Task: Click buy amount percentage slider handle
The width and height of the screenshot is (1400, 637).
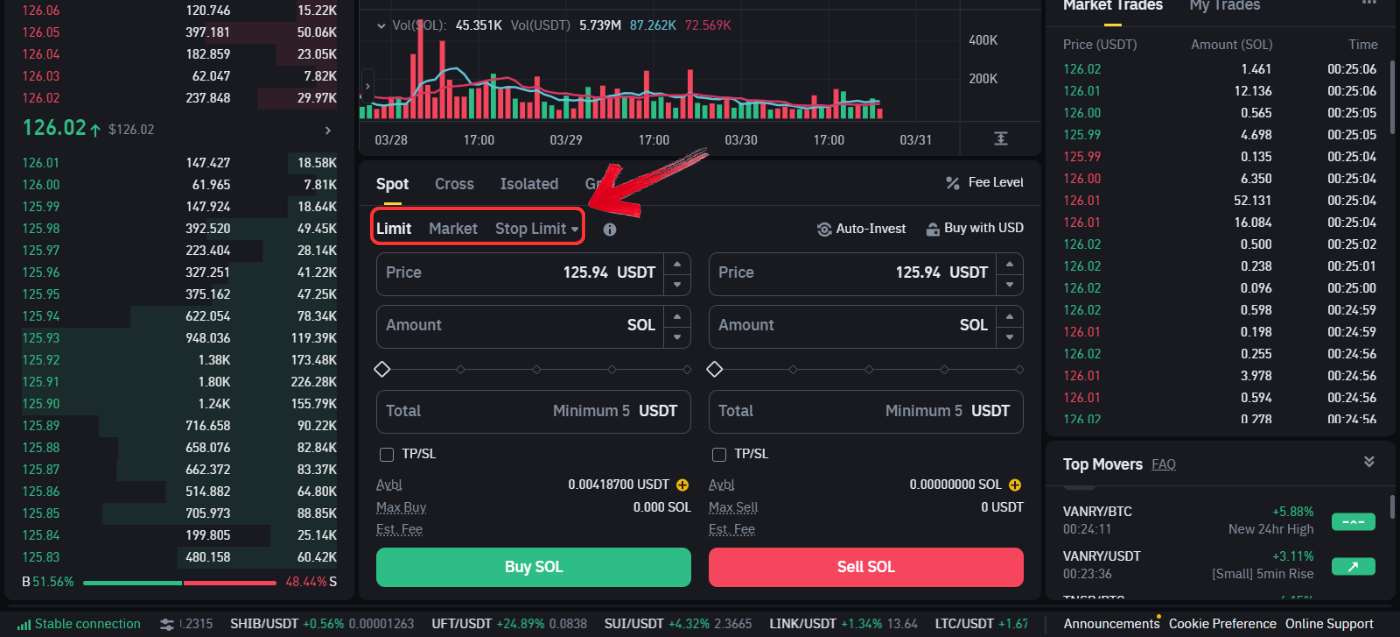Action: pyautogui.click(x=382, y=369)
